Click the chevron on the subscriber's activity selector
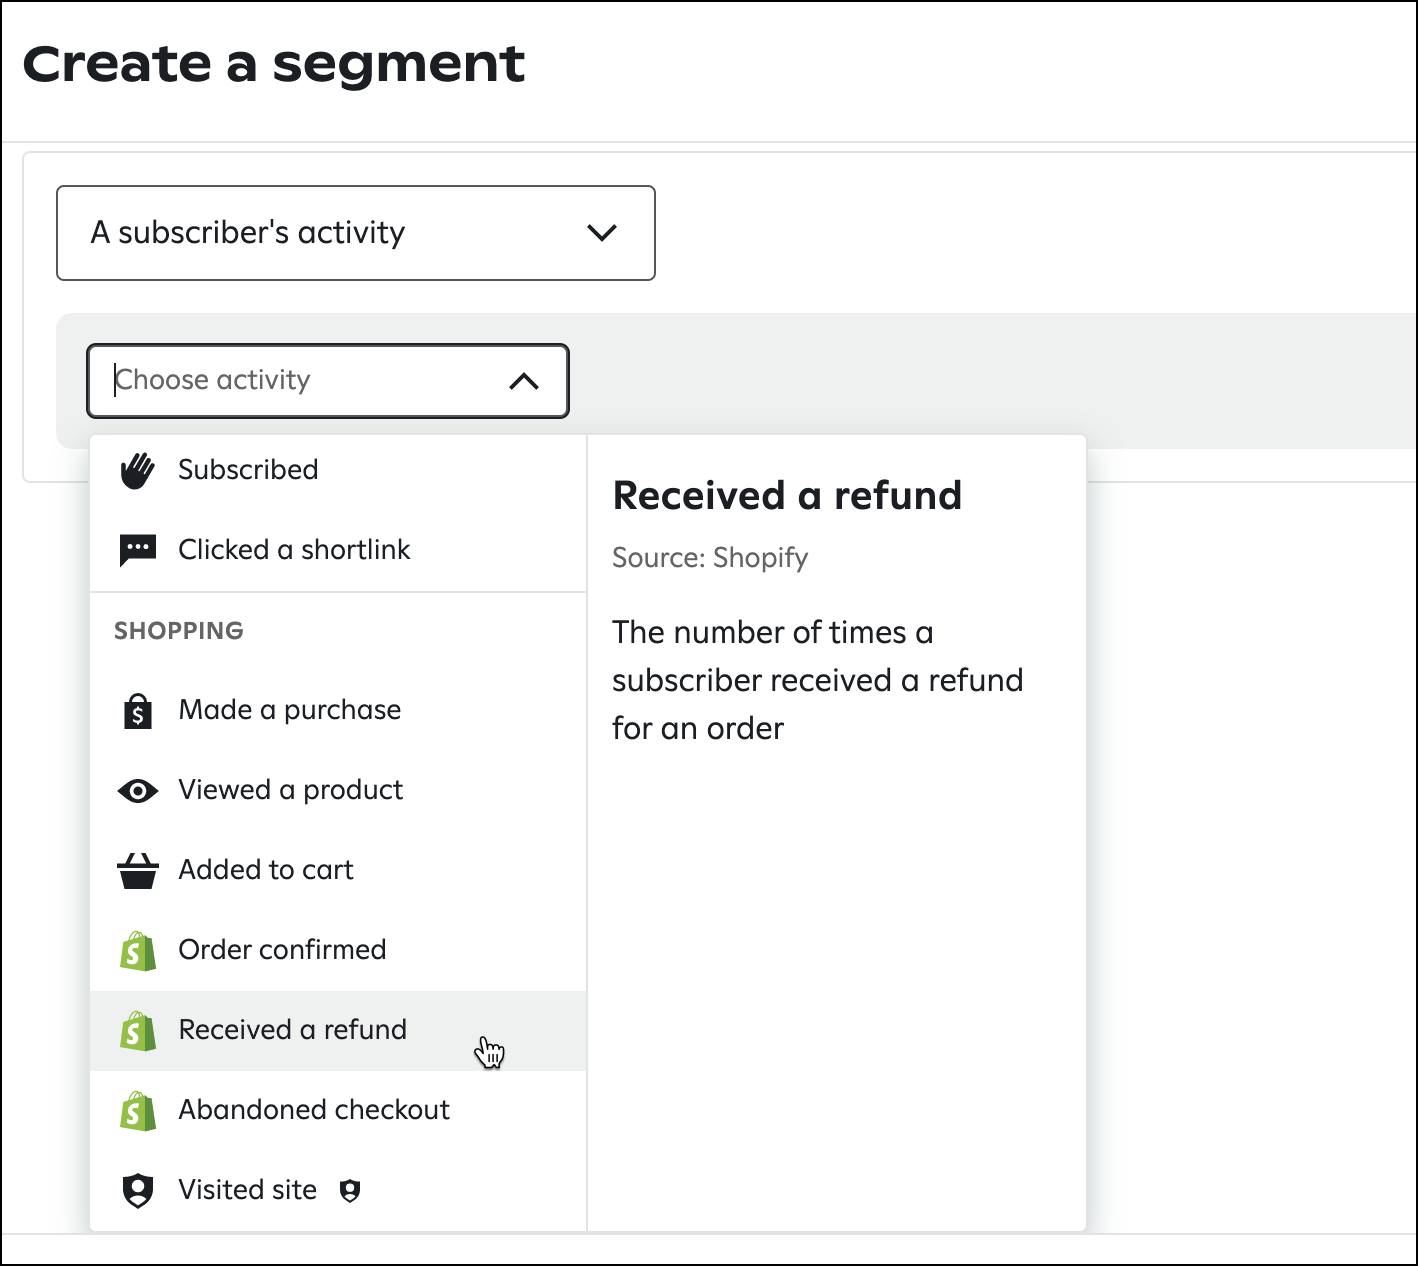Image resolution: width=1418 pixels, height=1266 pixels. point(602,233)
